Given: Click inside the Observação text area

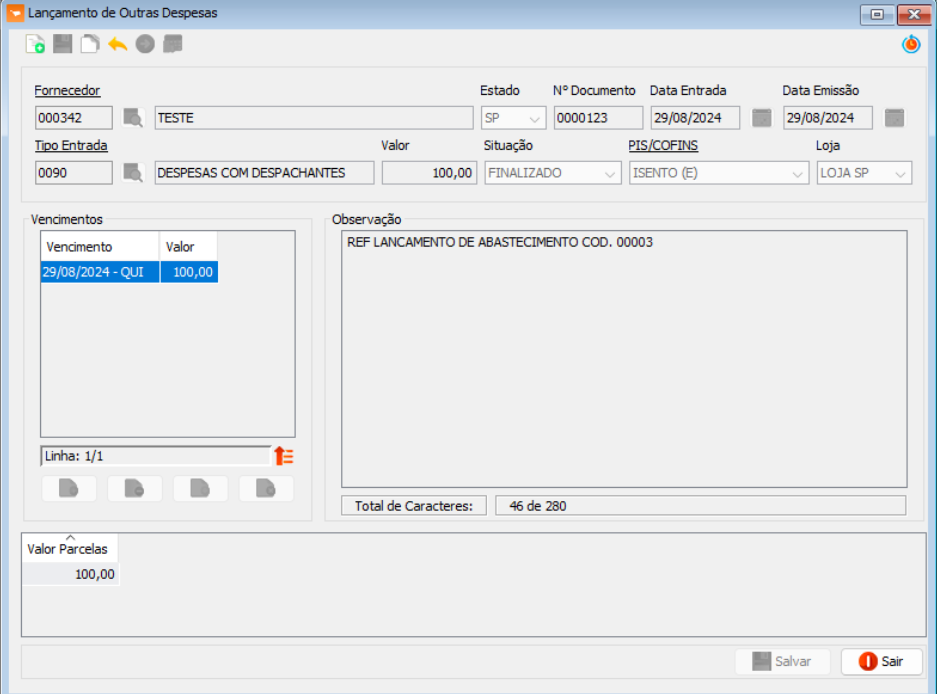Looking at the screenshot, I should point(624,360).
